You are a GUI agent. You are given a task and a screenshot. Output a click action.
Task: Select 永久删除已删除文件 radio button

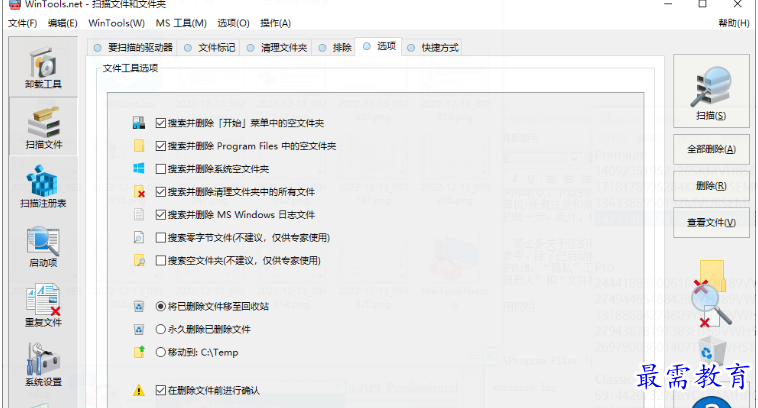160,329
